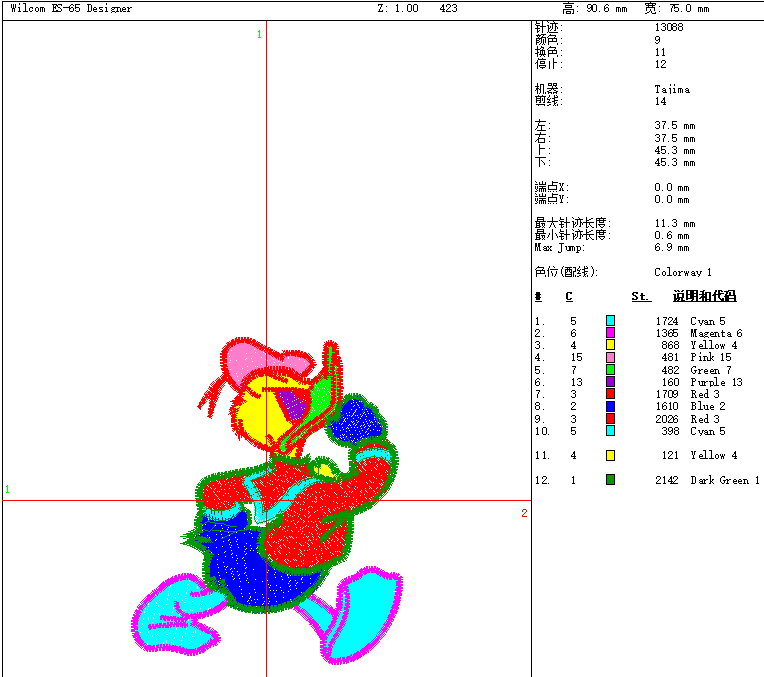Click the cyan swatch in row 1
This screenshot has height=677, width=764.
click(x=610, y=321)
